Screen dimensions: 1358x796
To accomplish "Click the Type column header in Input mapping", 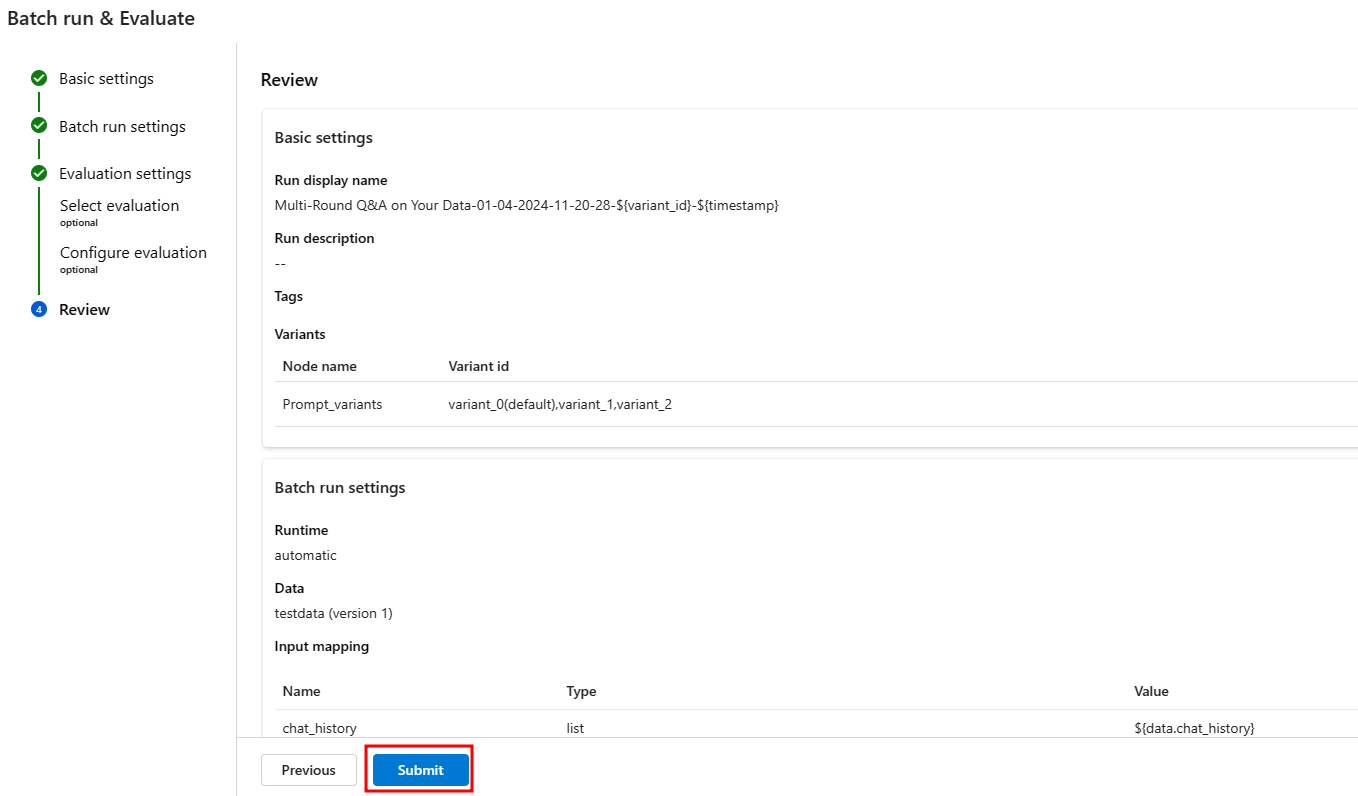I will pos(581,691).
